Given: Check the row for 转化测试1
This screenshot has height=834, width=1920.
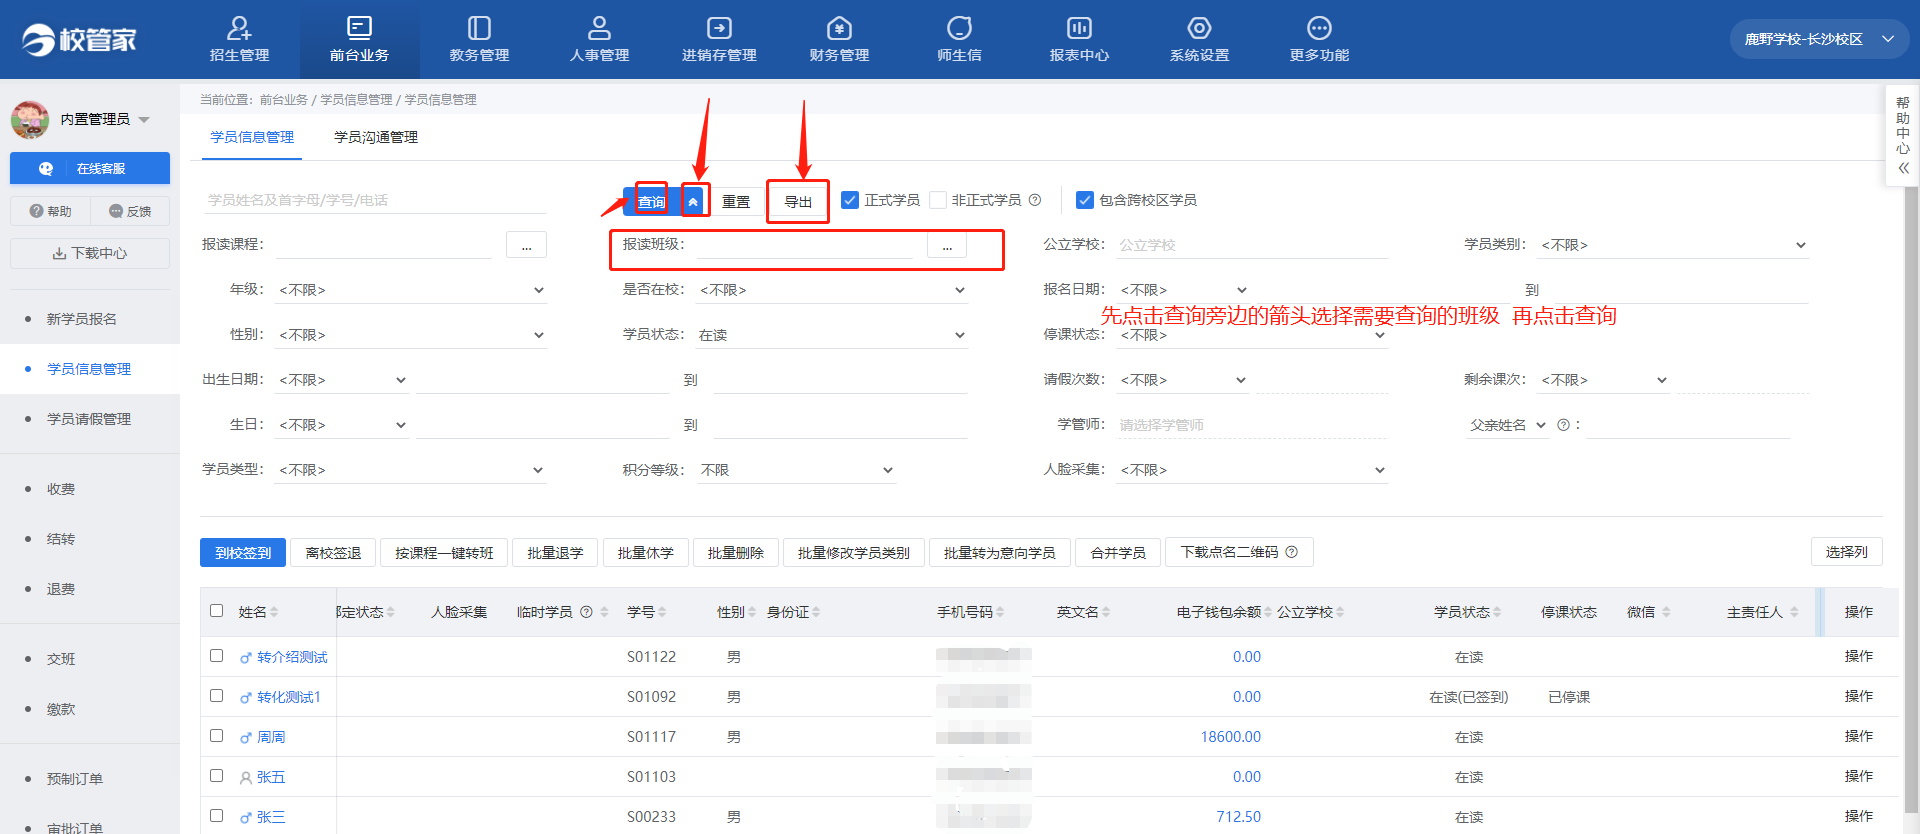Looking at the screenshot, I should click(217, 696).
